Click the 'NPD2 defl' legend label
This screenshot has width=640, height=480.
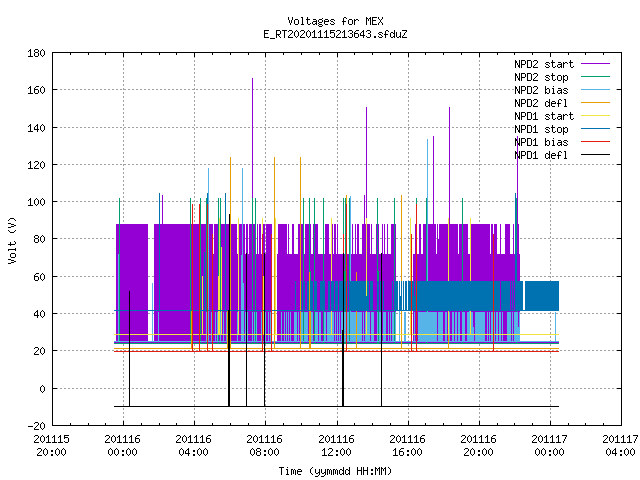tap(541, 103)
